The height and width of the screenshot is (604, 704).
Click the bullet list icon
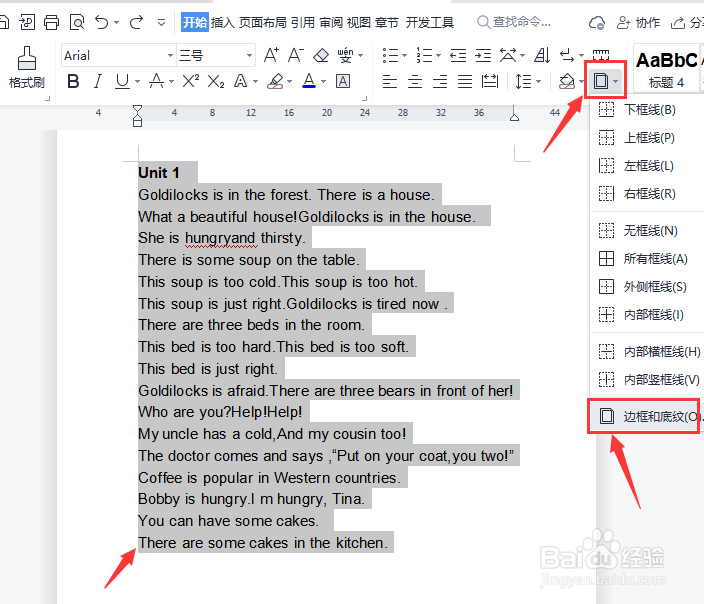(391, 56)
